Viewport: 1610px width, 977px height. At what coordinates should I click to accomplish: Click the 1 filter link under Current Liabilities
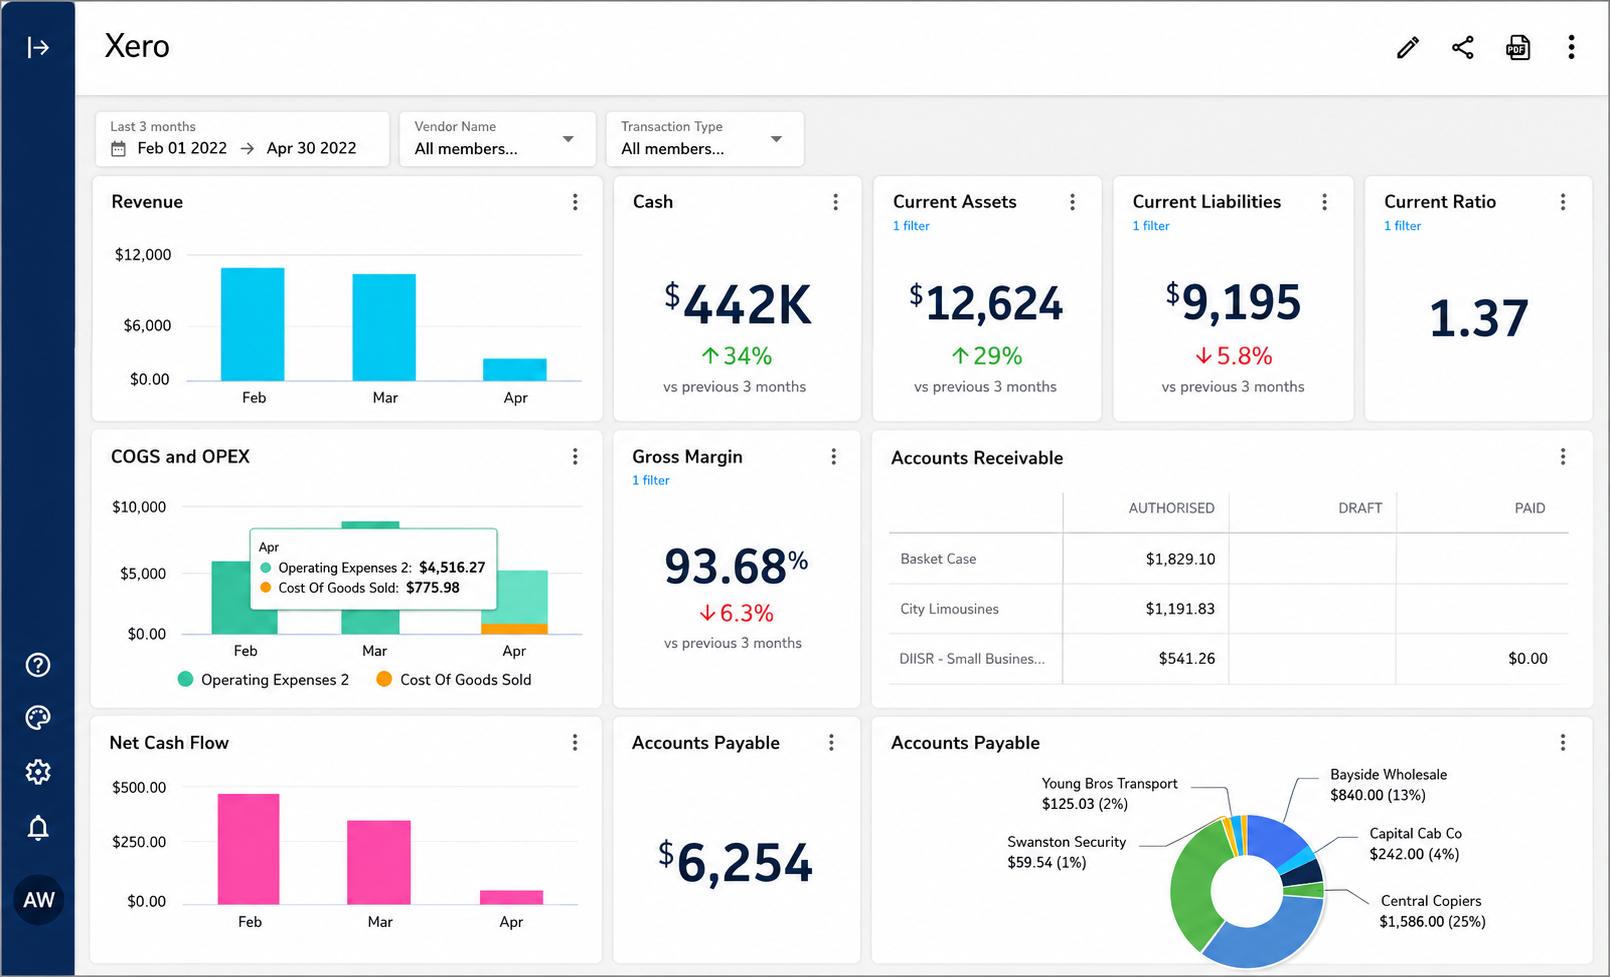[1151, 226]
